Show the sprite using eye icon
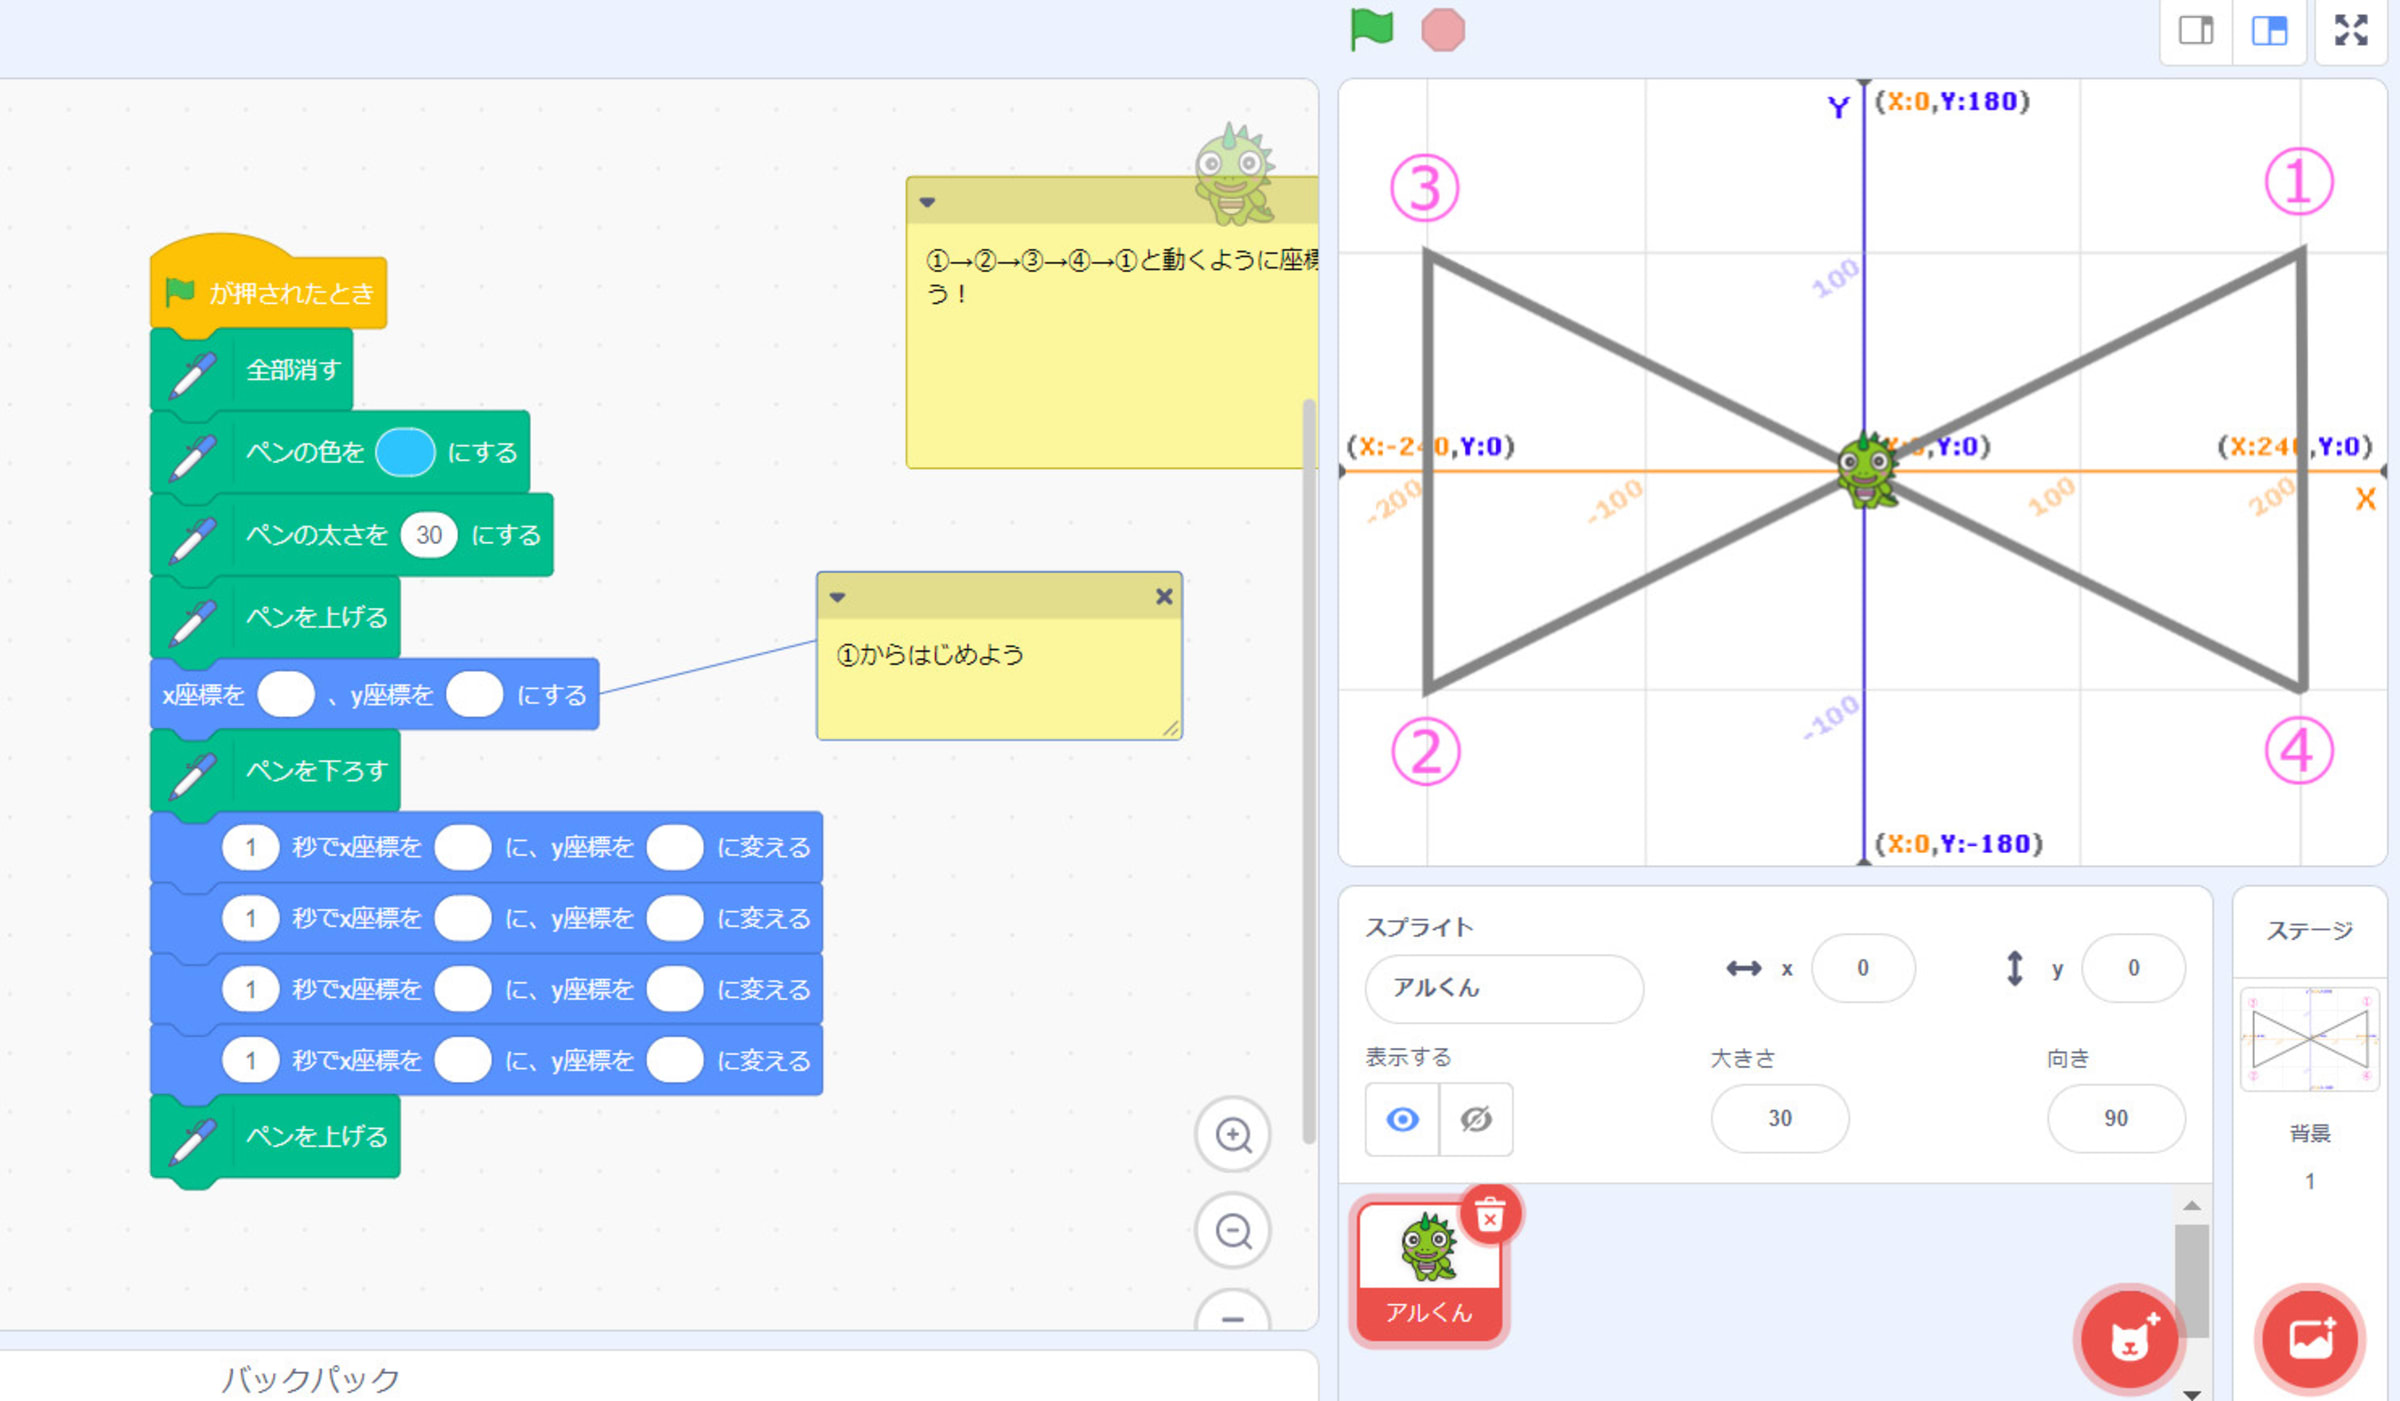Screen dimensions: 2400x1401 (1402, 1119)
